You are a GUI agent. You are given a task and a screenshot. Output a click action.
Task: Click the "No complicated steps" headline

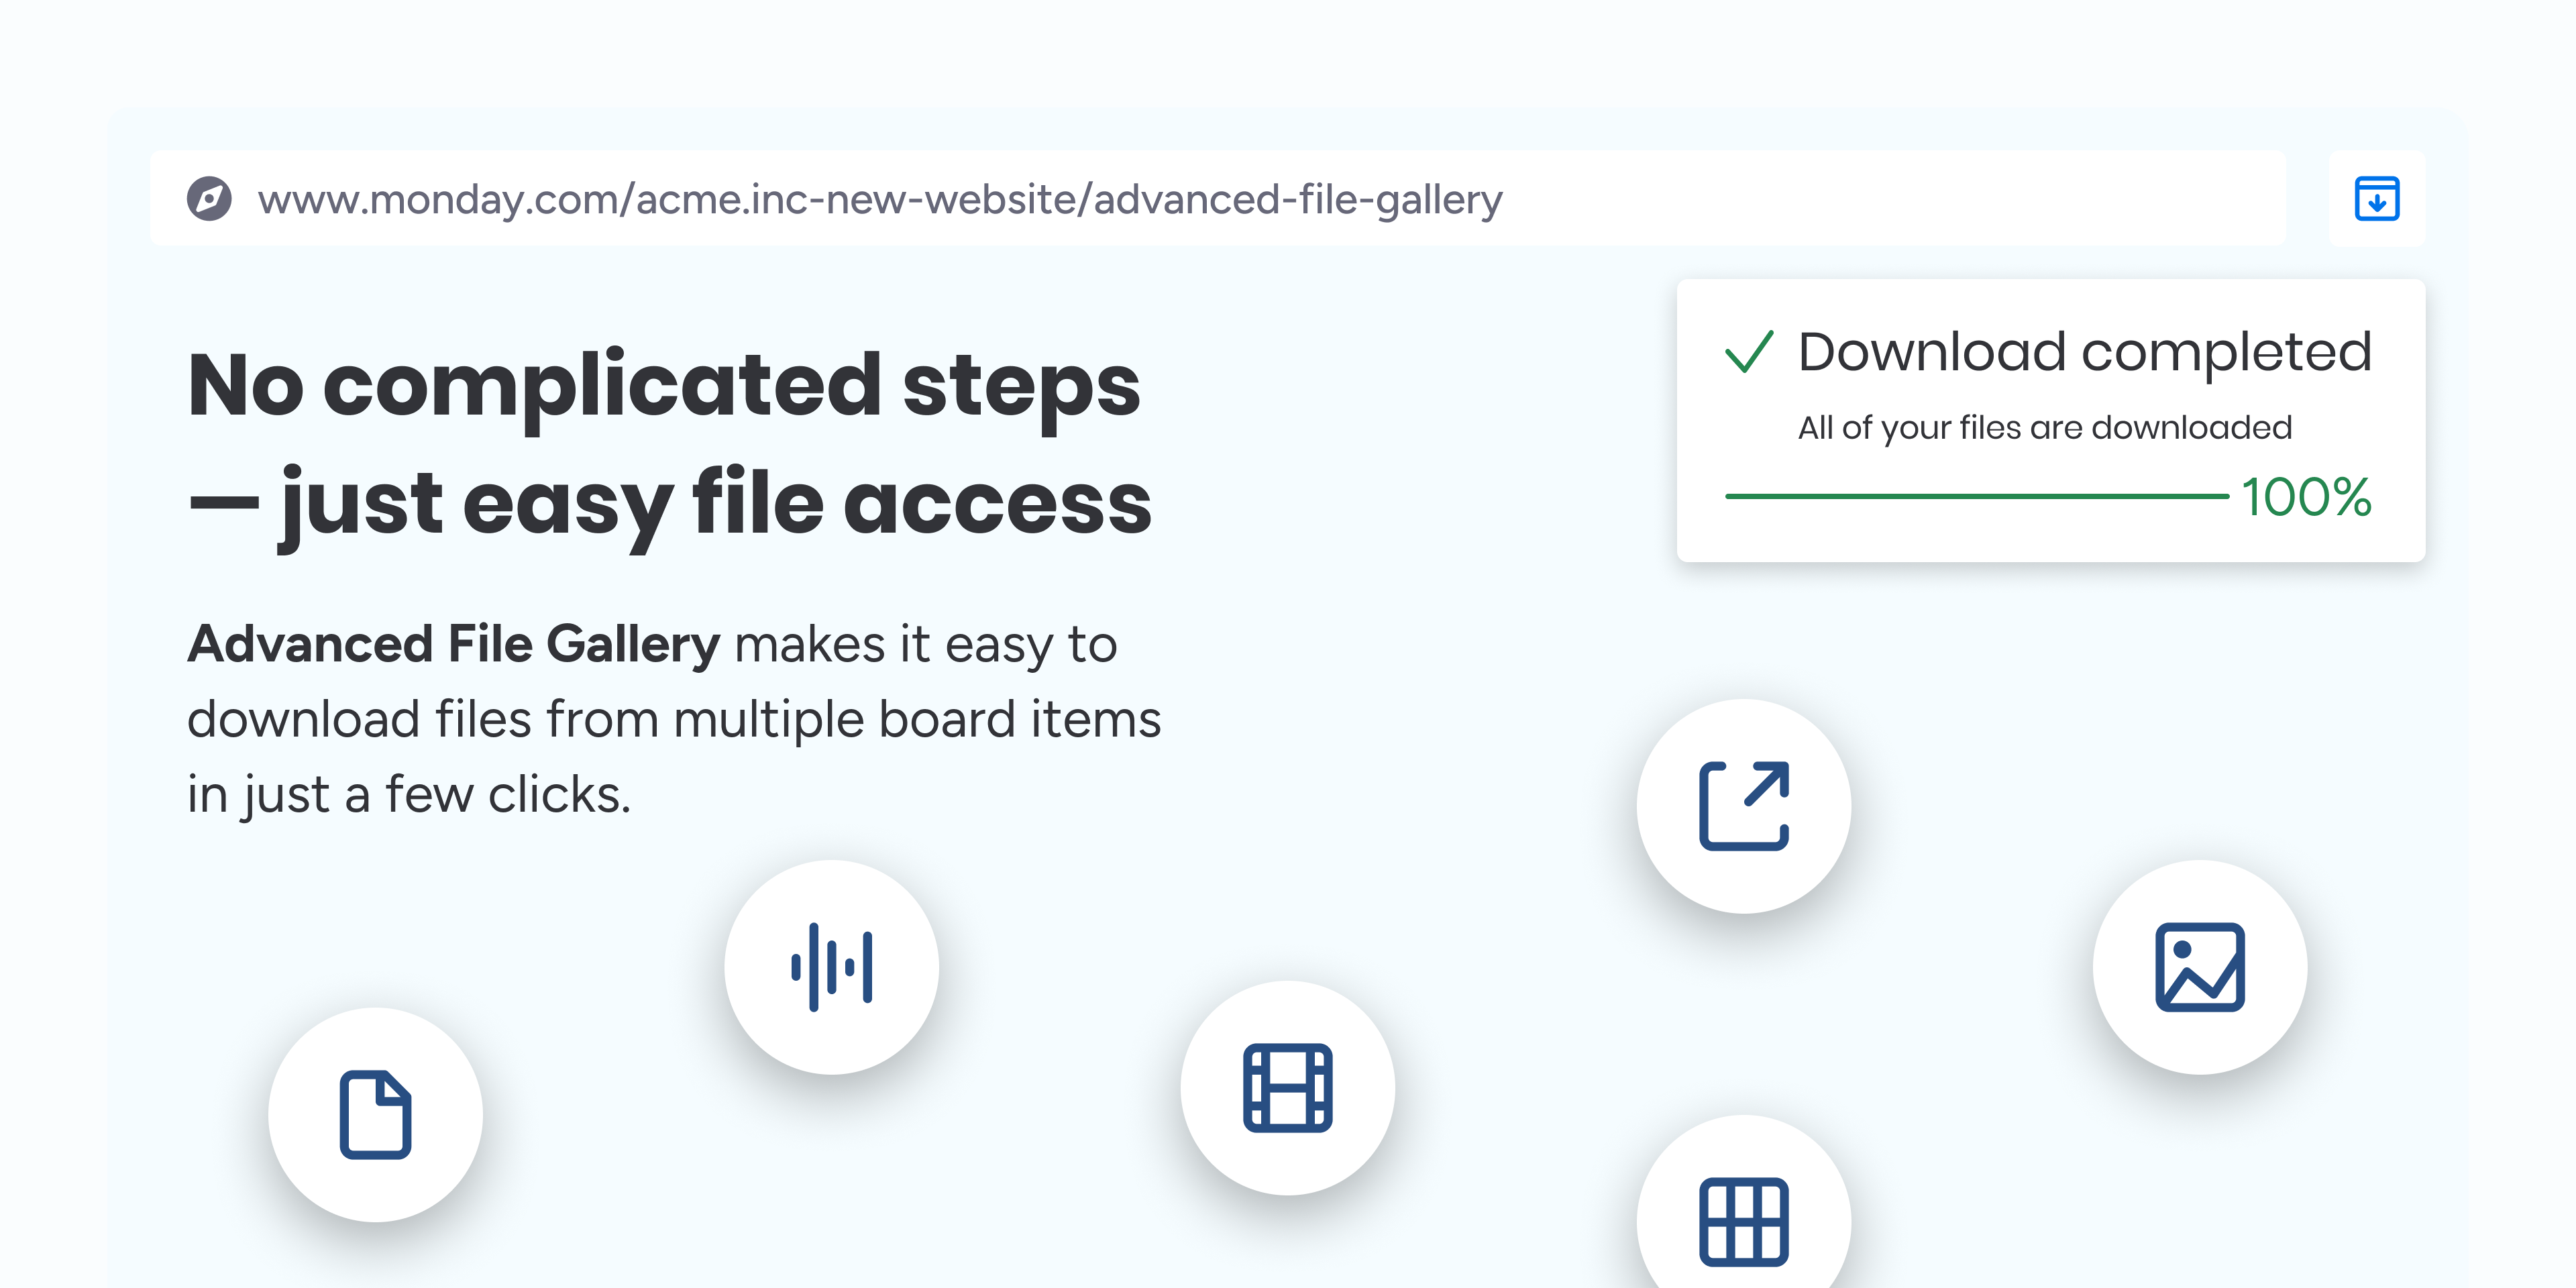(664, 386)
